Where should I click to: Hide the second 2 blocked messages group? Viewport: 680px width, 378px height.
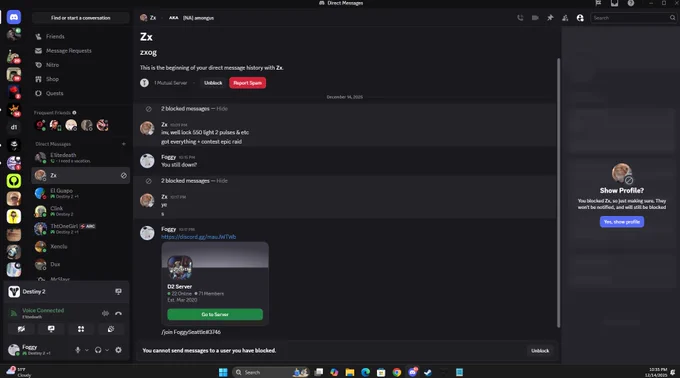[222, 181]
